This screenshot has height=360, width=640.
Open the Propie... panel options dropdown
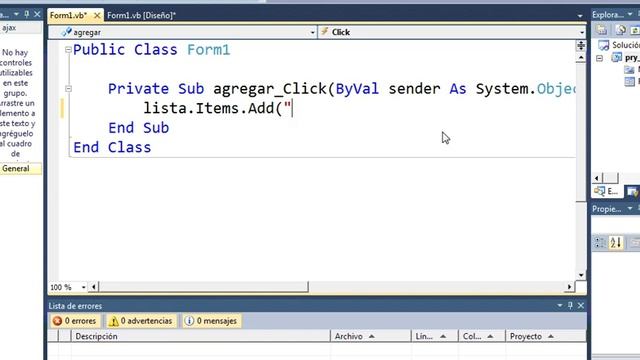coord(630,209)
